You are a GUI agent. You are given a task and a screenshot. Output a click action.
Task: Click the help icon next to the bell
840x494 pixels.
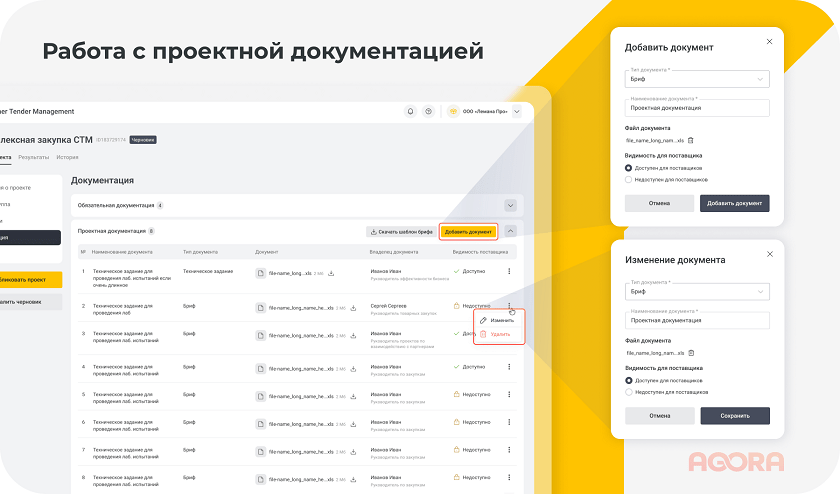(x=428, y=111)
